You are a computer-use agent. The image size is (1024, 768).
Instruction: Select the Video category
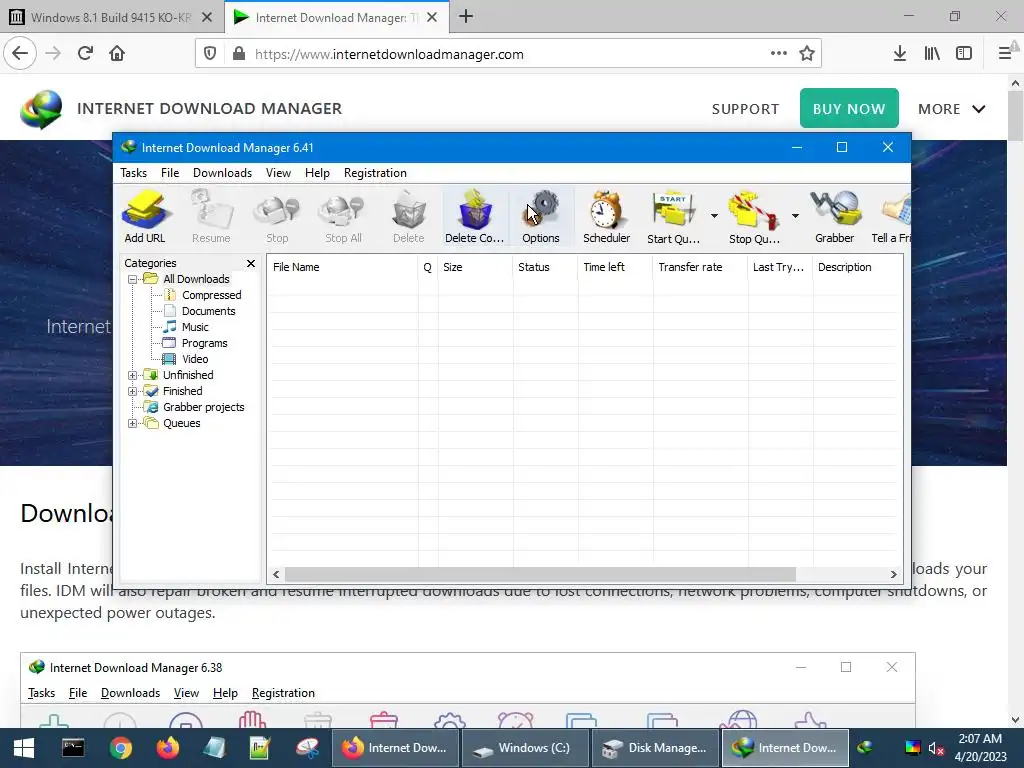(195, 359)
